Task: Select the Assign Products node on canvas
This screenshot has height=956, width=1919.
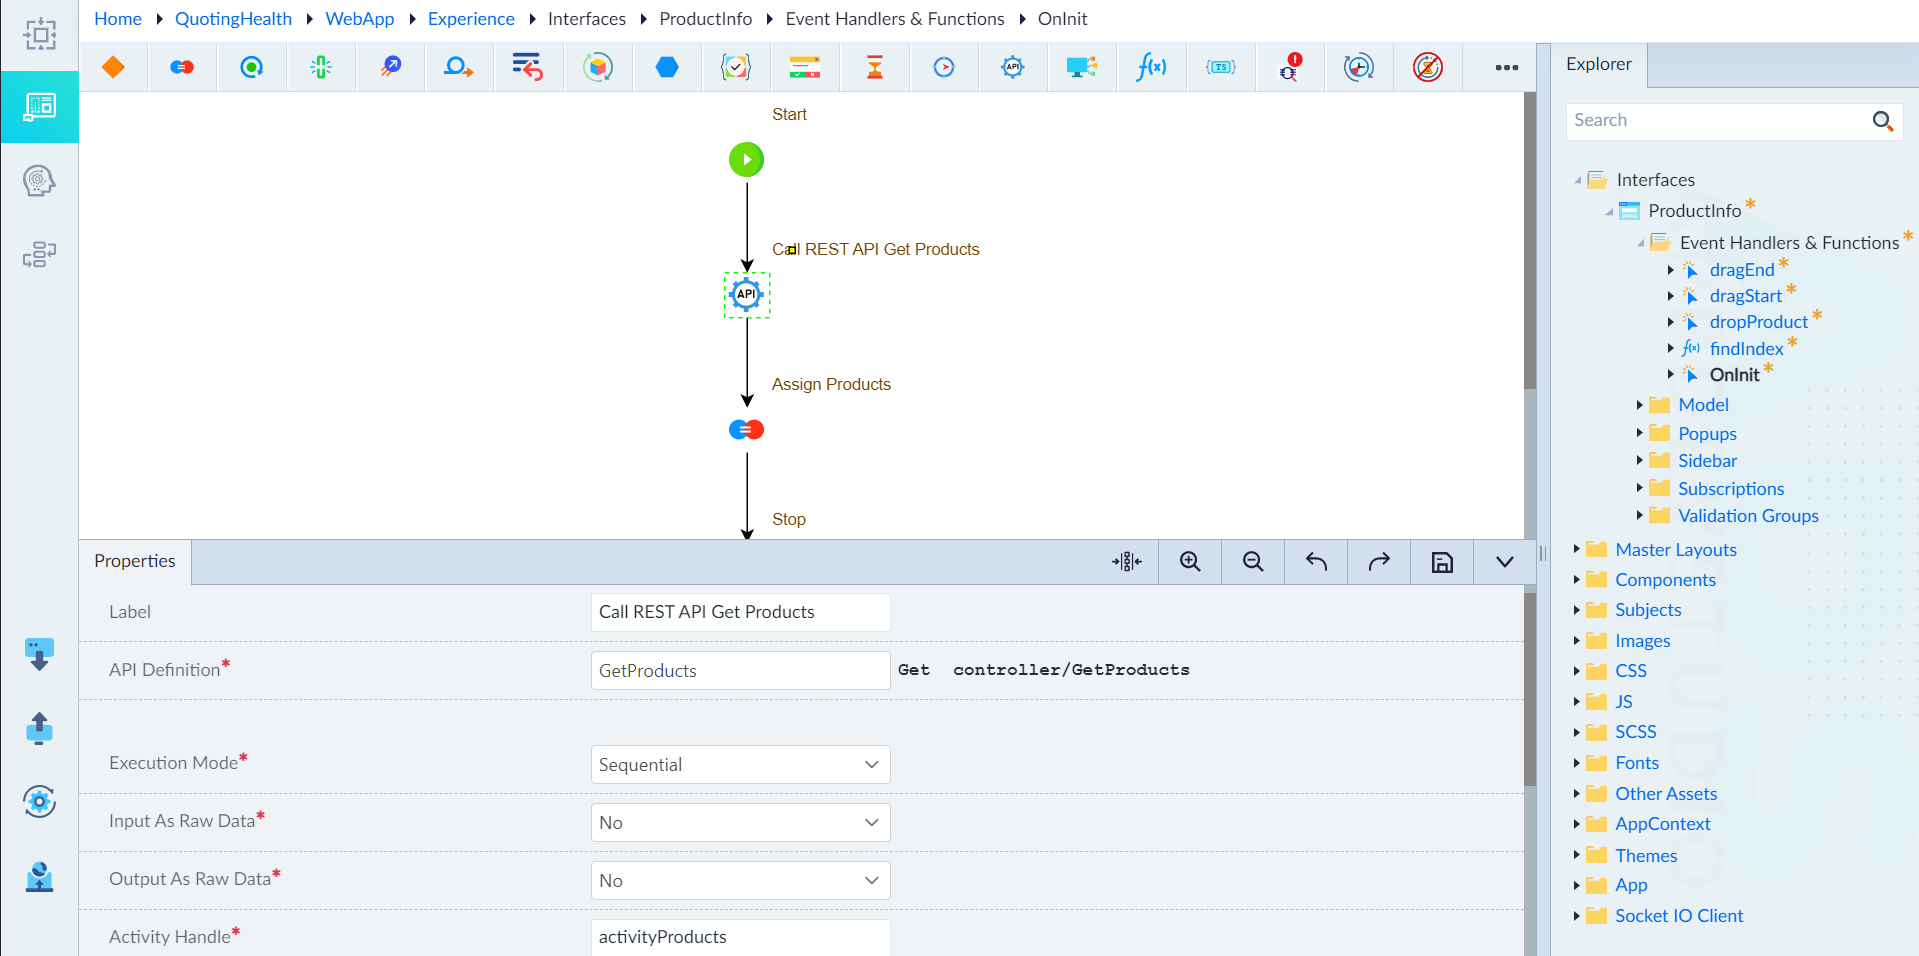Action: point(746,430)
